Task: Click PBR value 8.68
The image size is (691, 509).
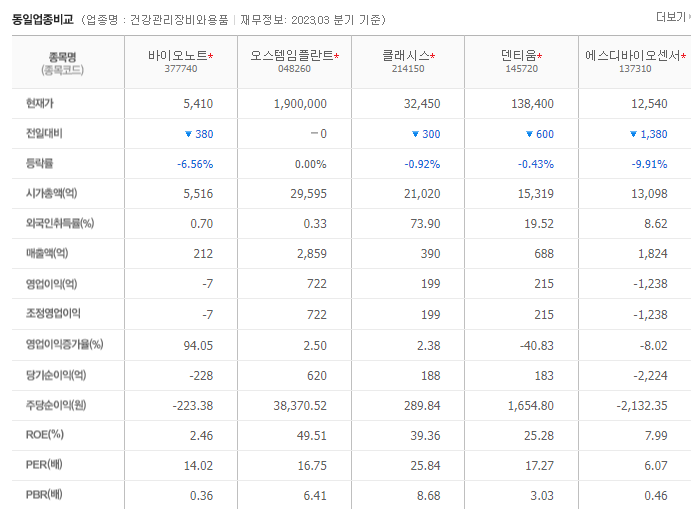Action: coord(429,495)
